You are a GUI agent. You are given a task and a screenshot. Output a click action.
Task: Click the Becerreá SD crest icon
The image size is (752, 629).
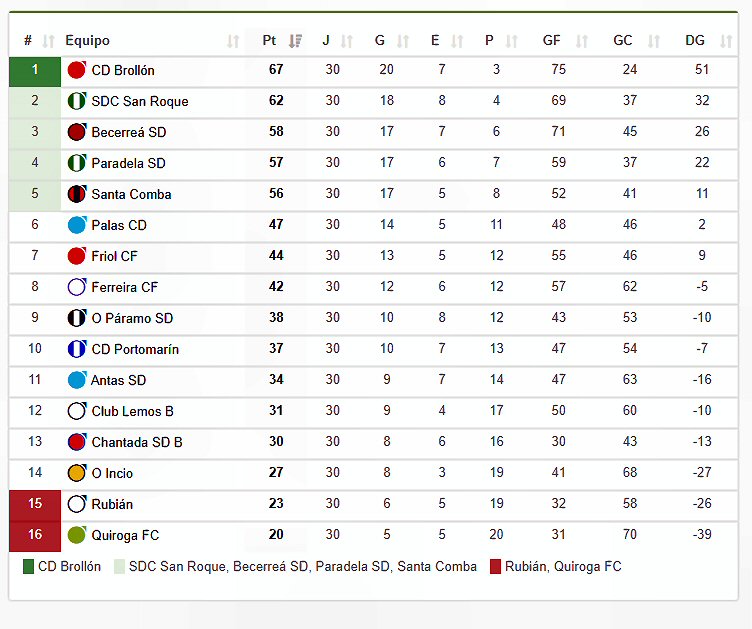pos(76,132)
